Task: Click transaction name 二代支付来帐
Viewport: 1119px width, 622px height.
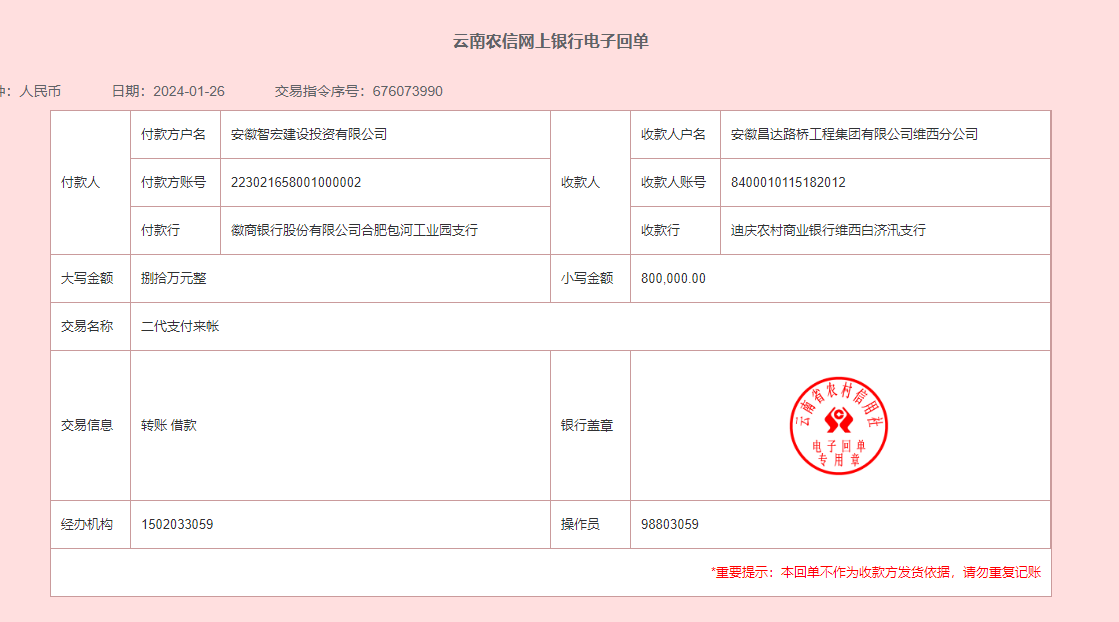Action: (x=180, y=326)
